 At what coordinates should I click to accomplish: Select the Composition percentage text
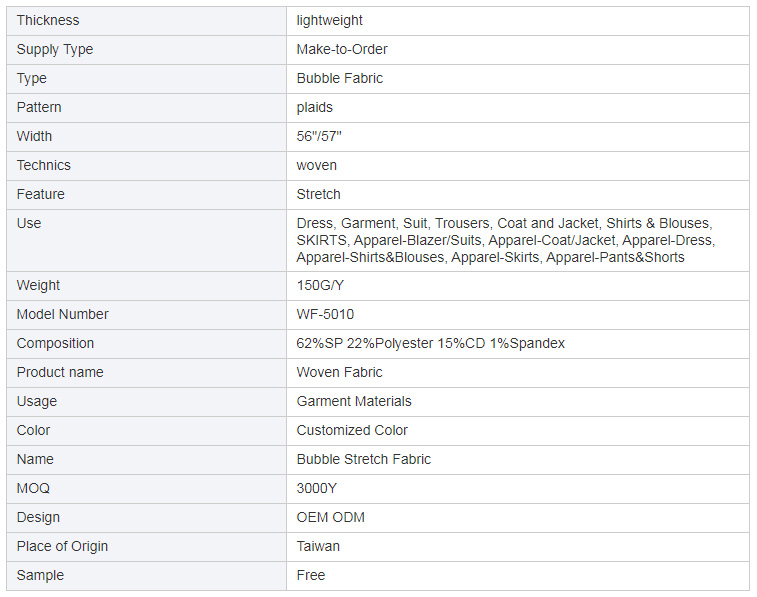(430, 343)
